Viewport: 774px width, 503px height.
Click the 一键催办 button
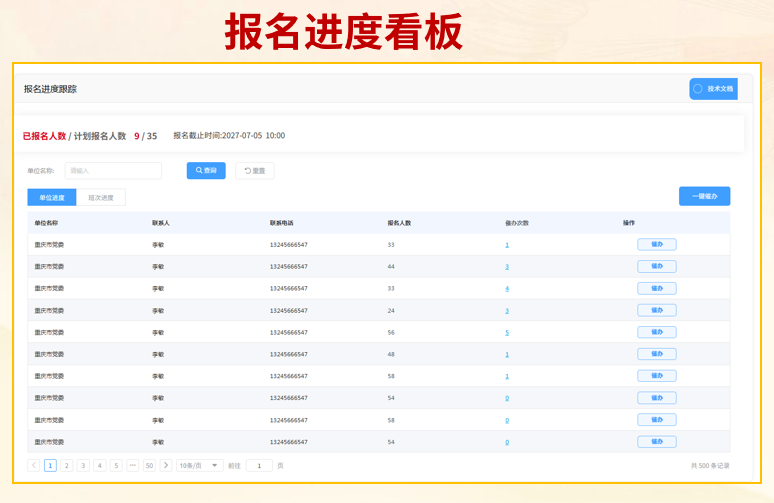click(x=704, y=196)
